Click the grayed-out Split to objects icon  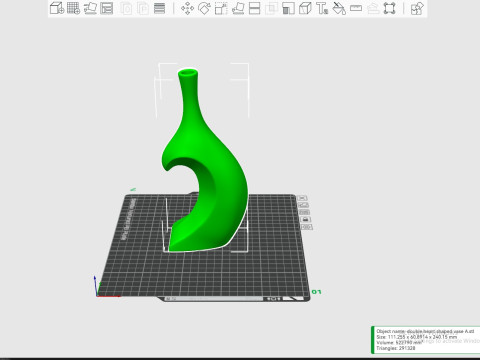(126, 8)
